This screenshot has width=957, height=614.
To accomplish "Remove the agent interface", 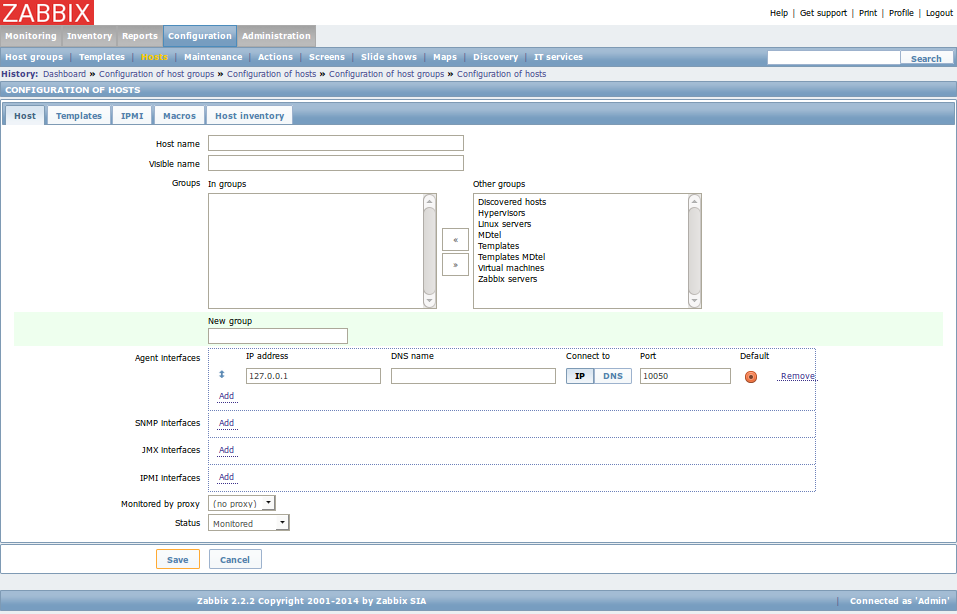I will (798, 376).
